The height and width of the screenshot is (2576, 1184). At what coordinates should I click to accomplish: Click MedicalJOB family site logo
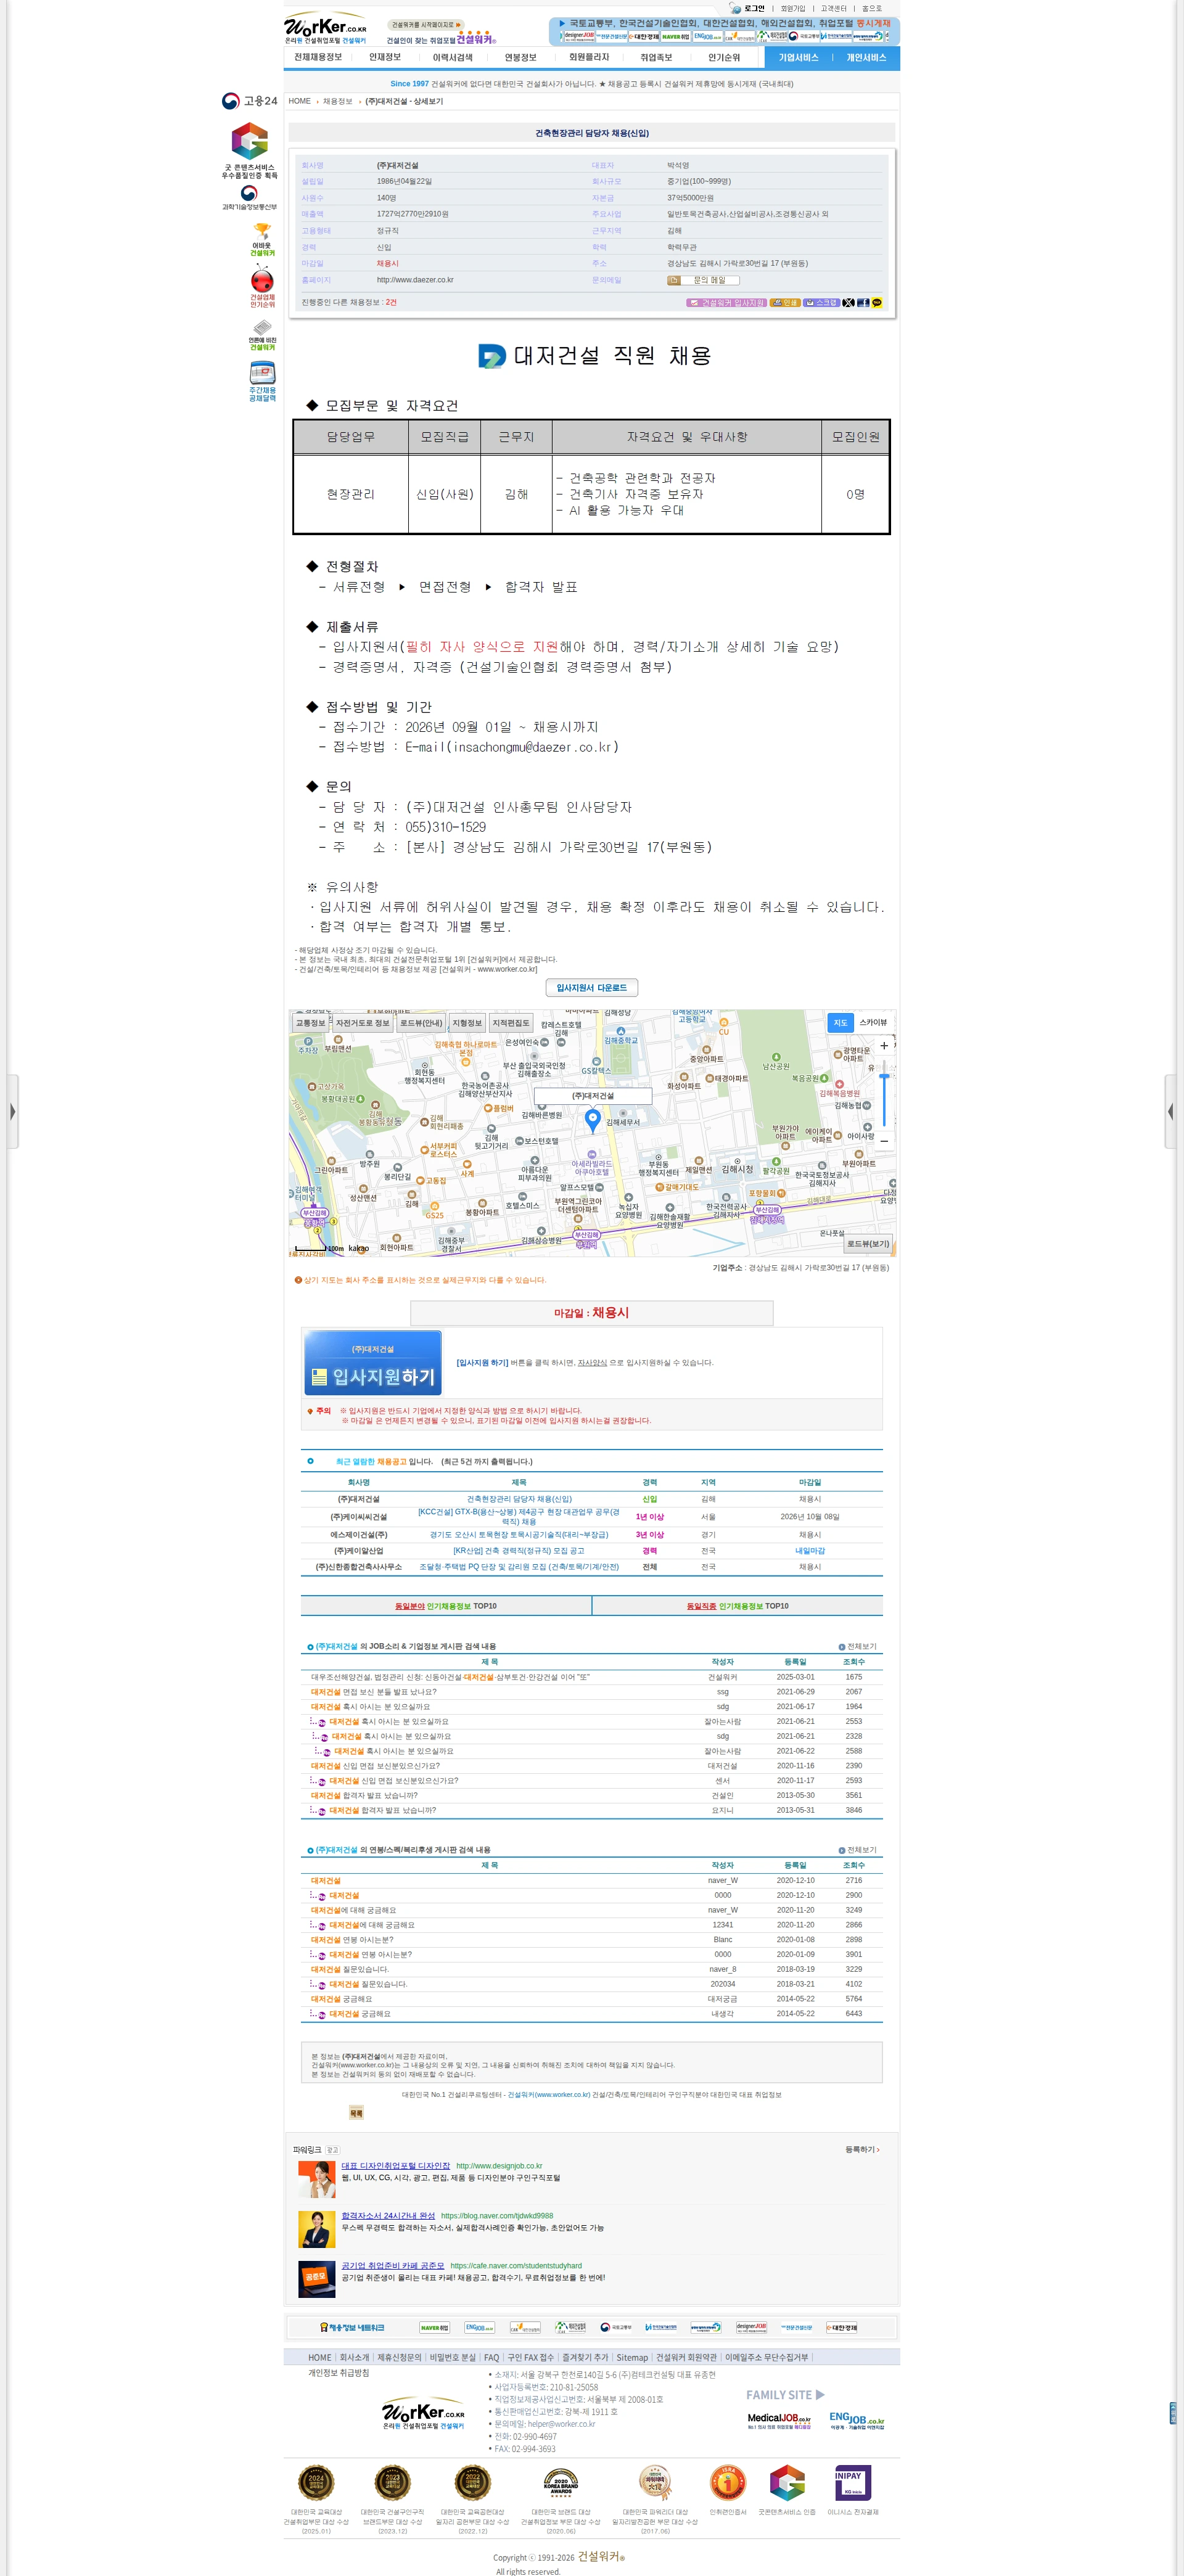779,2421
